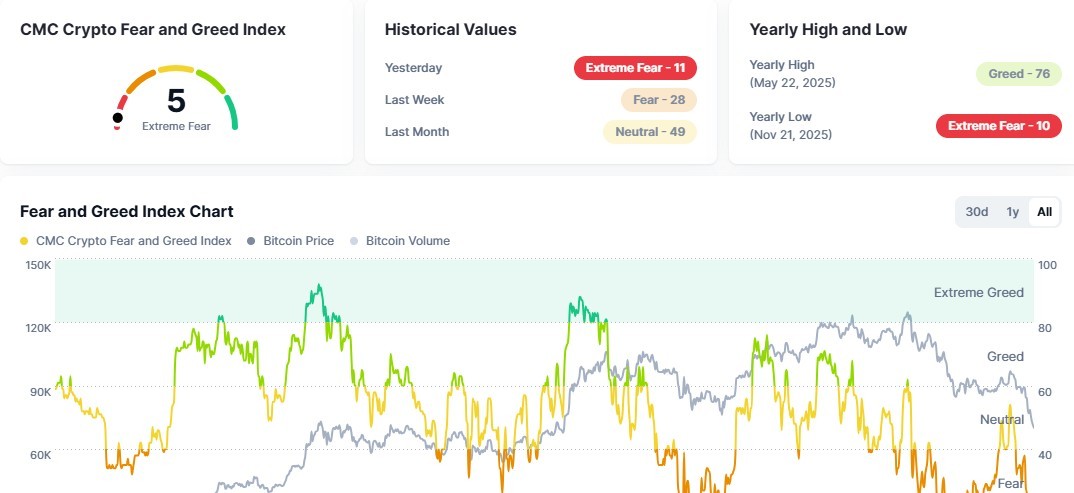Click the light gray Bitcoin Volume legend dot
The height and width of the screenshot is (493, 1074).
(x=355, y=241)
